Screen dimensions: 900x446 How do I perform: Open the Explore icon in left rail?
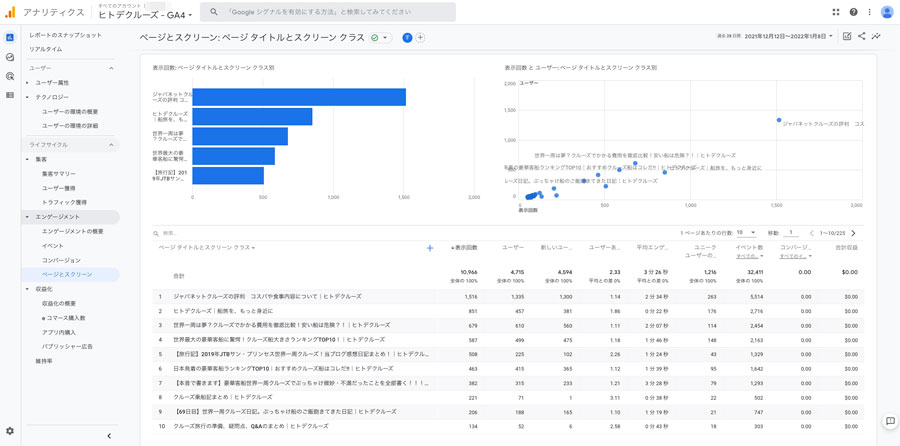[10, 57]
